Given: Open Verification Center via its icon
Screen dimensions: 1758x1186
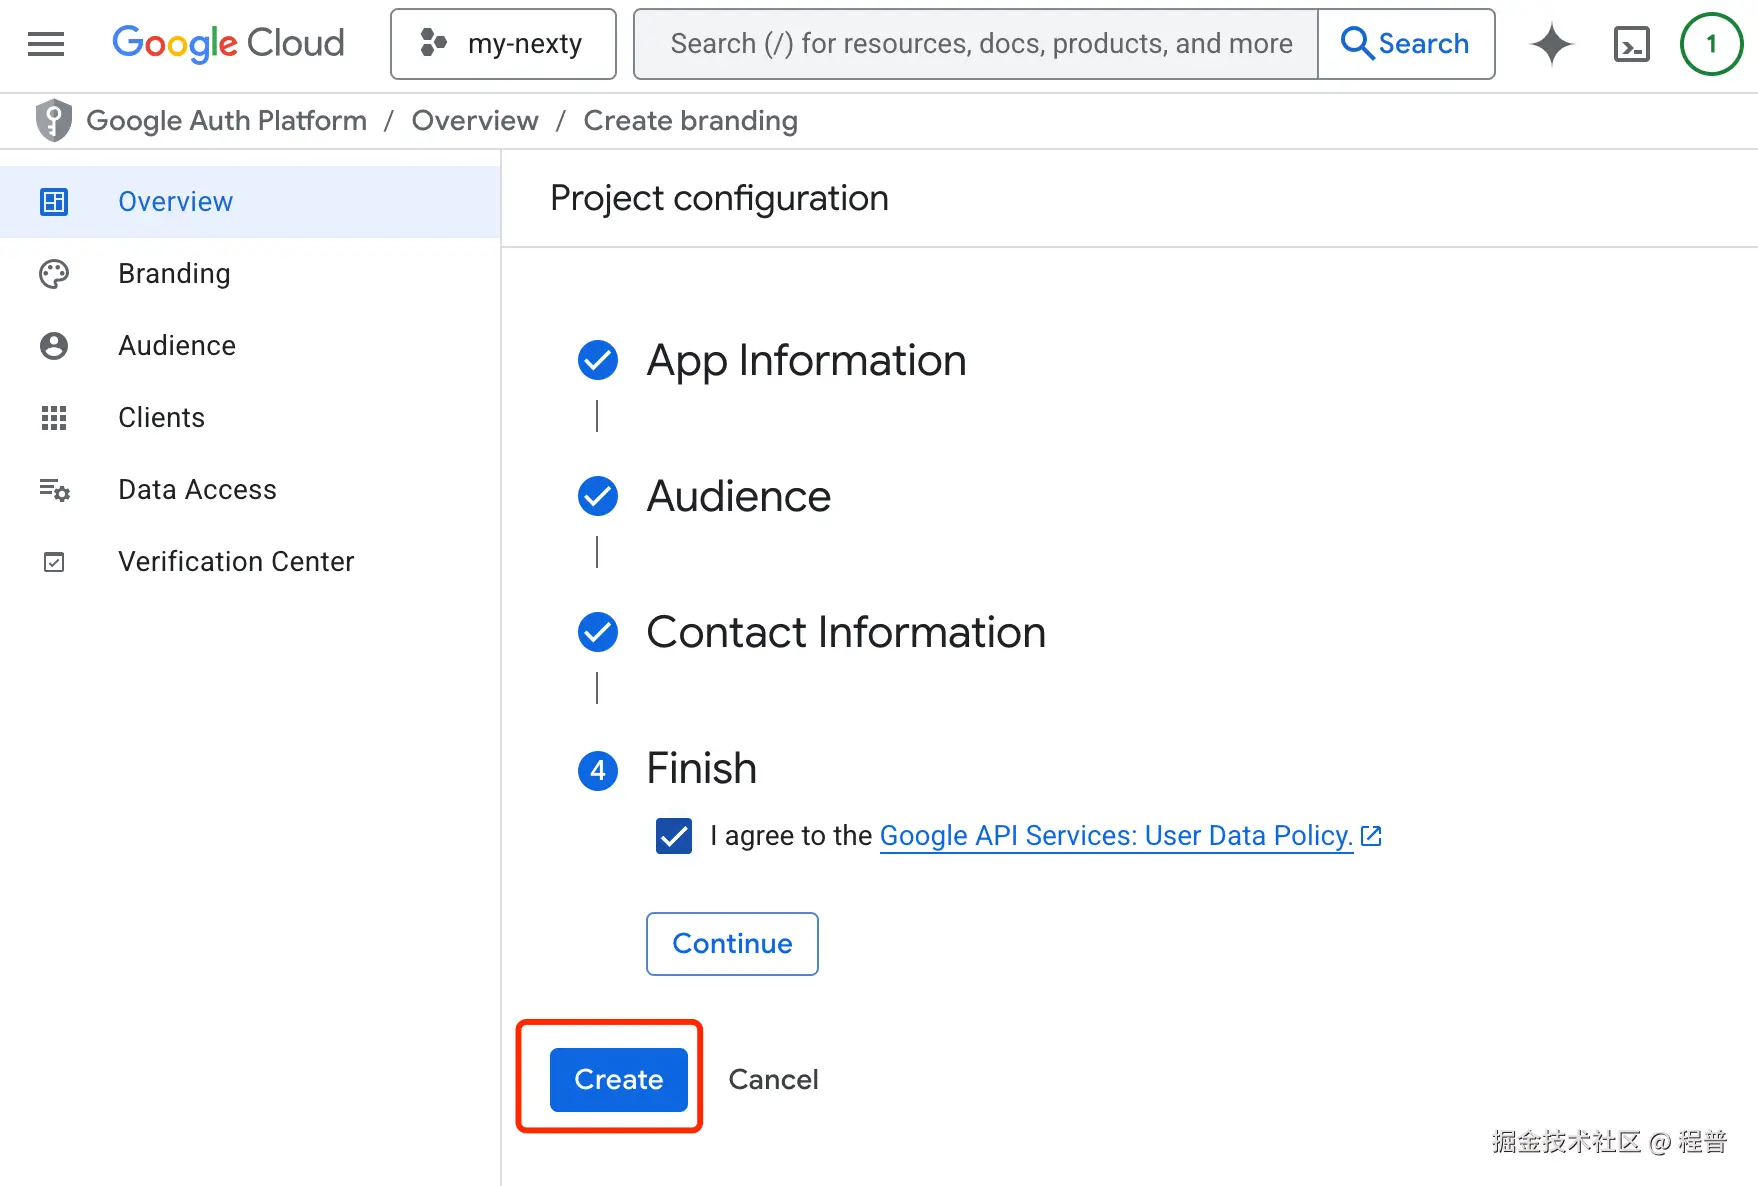Looking at the screenshot, I should [53, 561].
